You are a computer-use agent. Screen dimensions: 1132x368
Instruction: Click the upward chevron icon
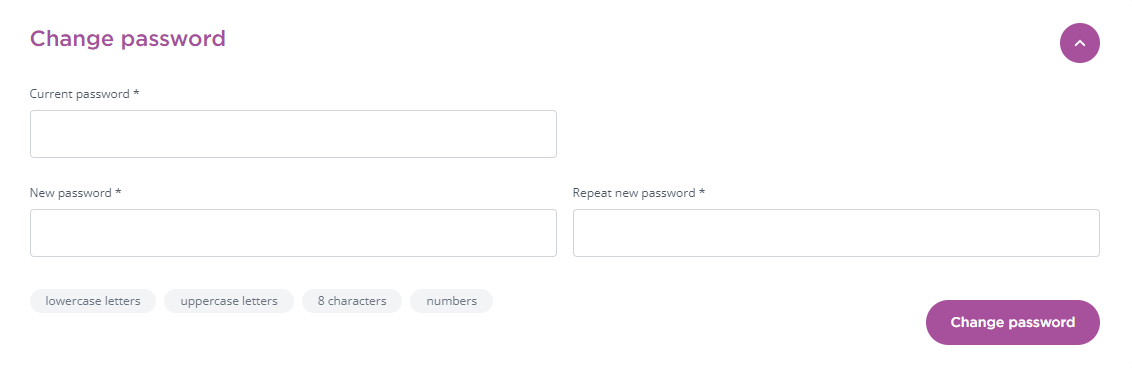click(1079, 43)
